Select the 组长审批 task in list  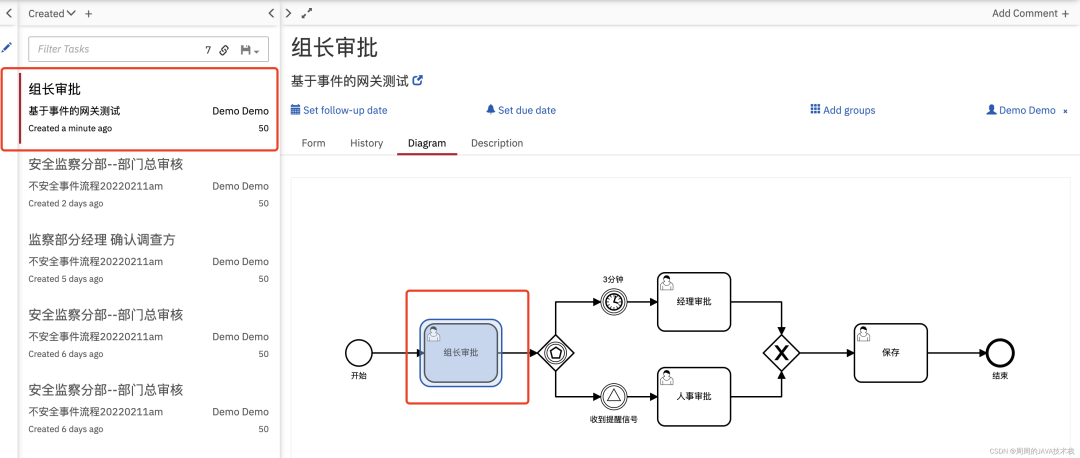[x=149, y=109]
